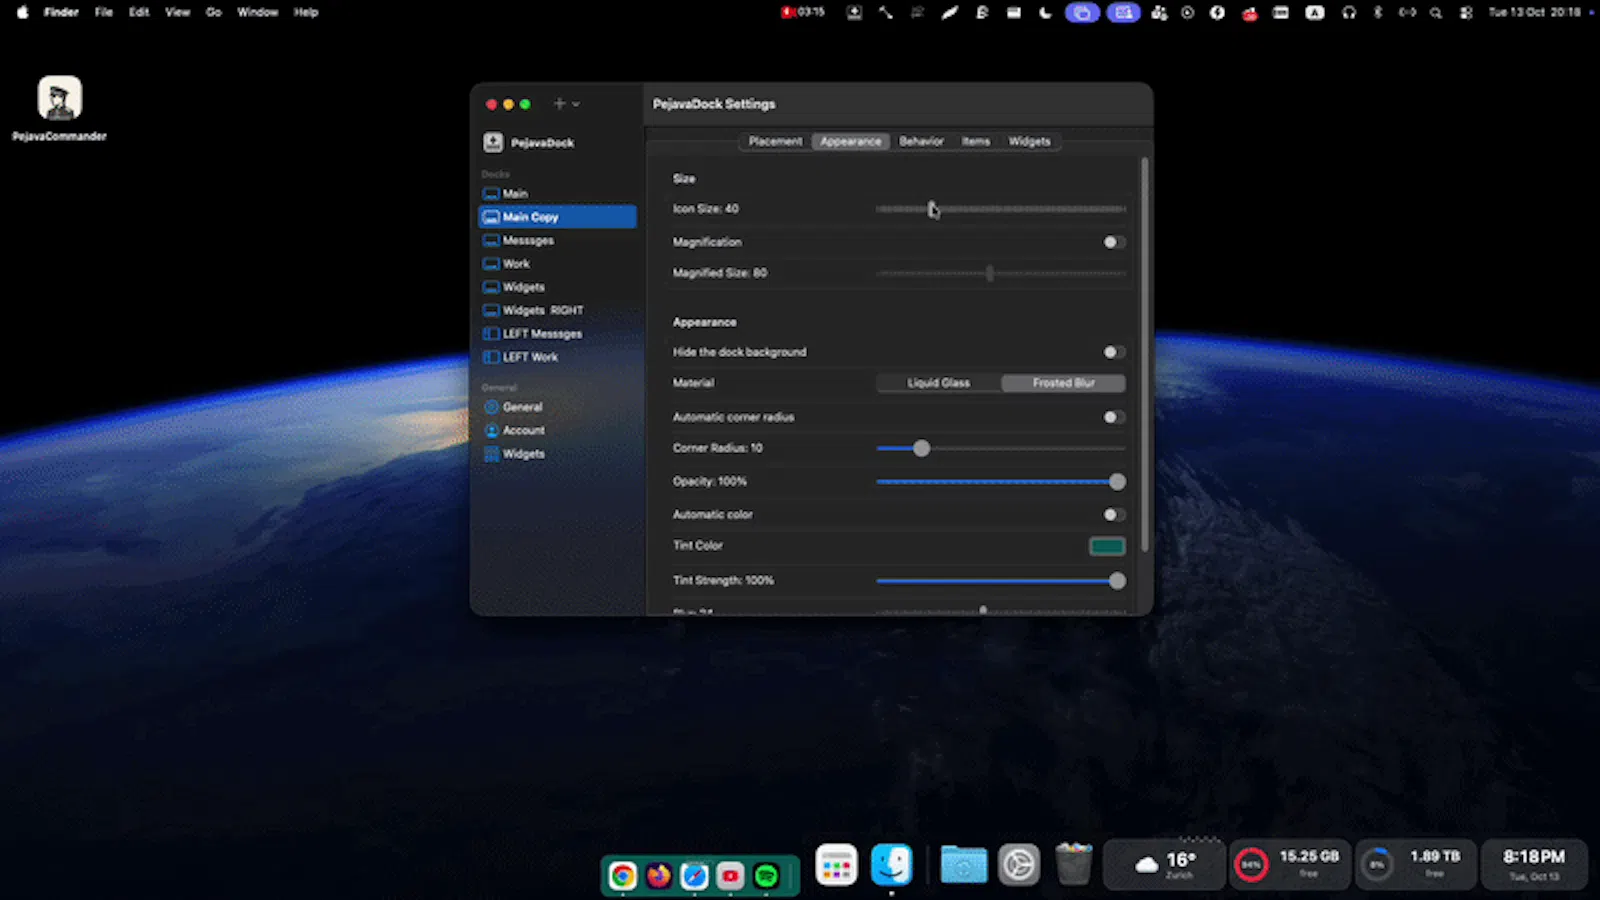Open the Work dock entry
This screenshot has width=1600, height=900.
(557, 263)
